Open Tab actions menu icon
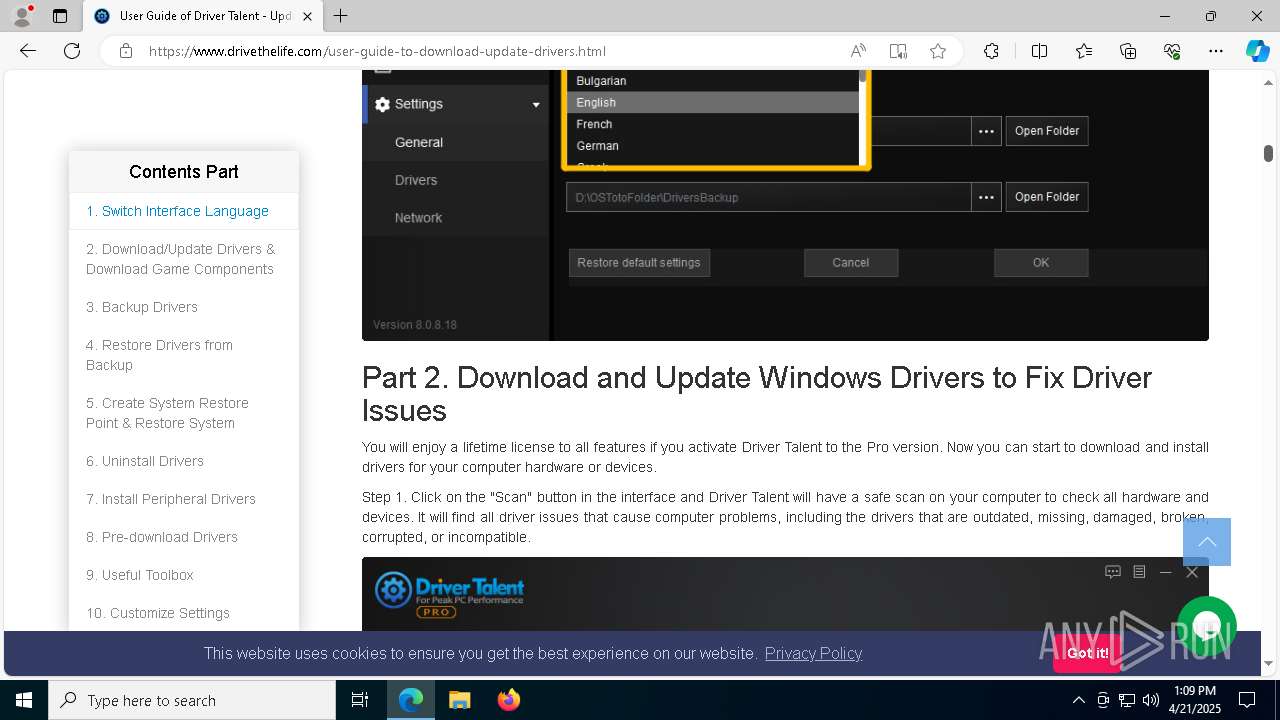The height and width of the screenshot is (720, 1280). tap(60, 16)
